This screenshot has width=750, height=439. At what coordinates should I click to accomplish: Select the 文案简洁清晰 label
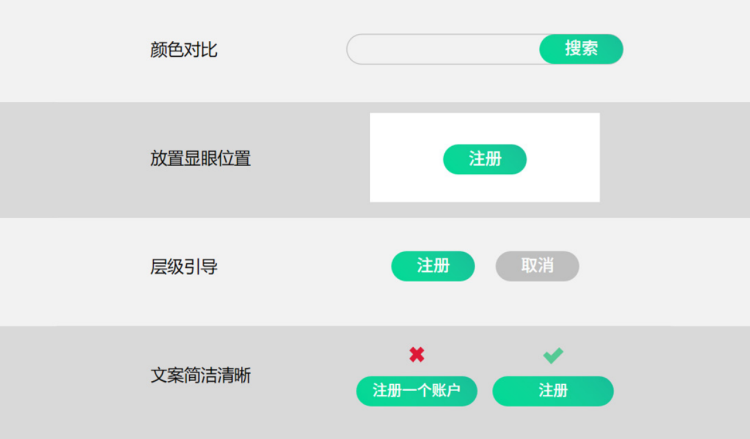(x=200, y=375)
